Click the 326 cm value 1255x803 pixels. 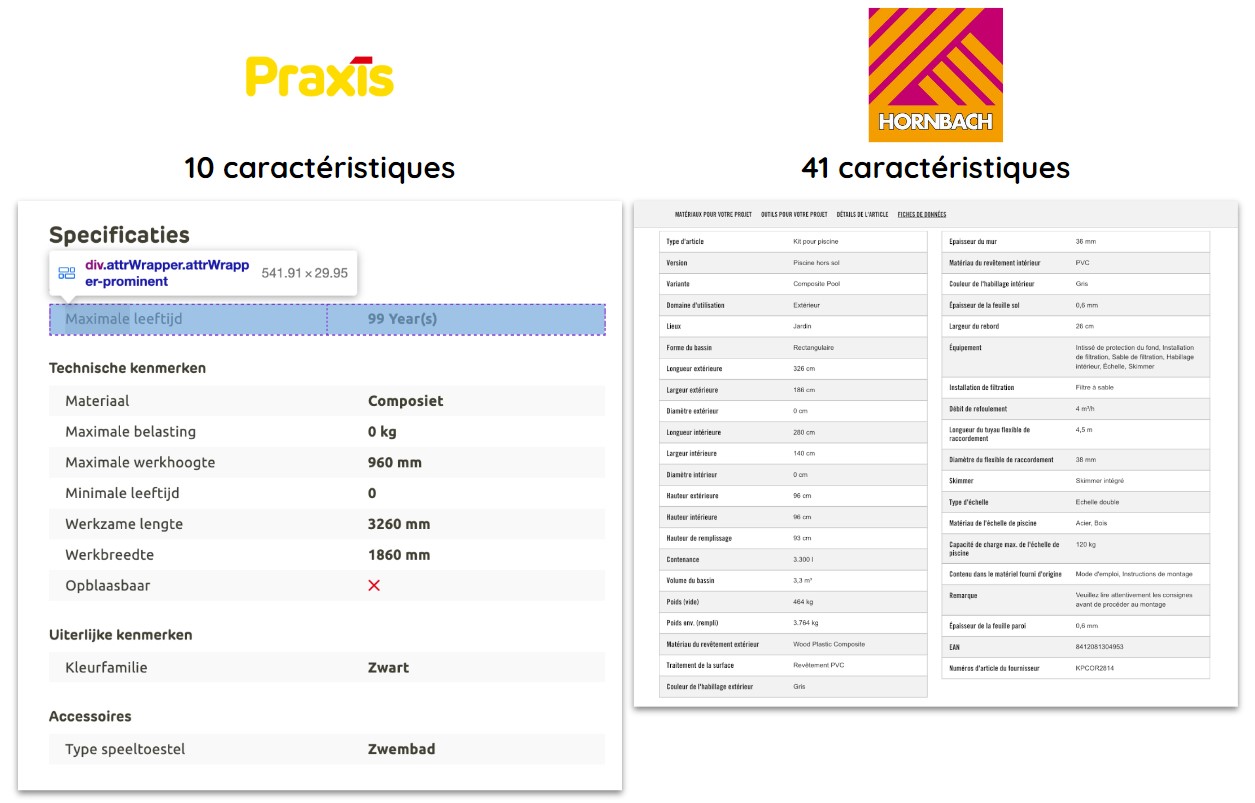tap(803, 369)
